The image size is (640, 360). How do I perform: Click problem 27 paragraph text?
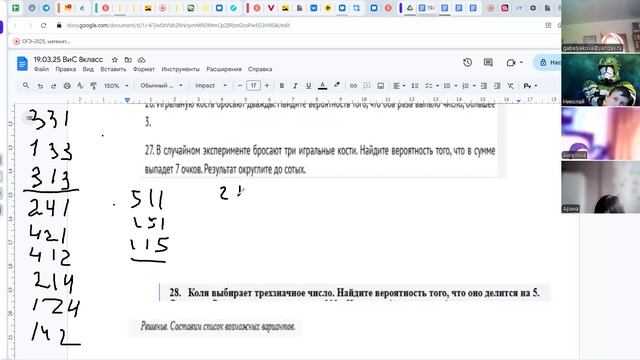click(x=320, y=160)
